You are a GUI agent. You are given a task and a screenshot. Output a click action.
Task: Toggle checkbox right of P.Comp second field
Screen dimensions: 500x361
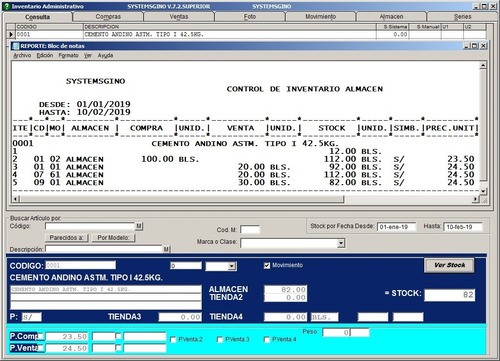(118, 336)
